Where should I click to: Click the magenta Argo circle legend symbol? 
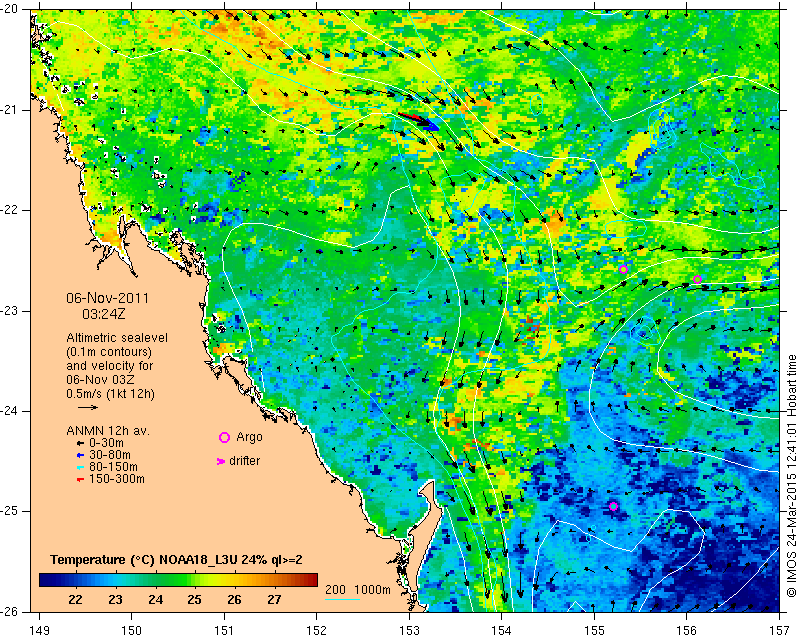[x=224, y=437]
